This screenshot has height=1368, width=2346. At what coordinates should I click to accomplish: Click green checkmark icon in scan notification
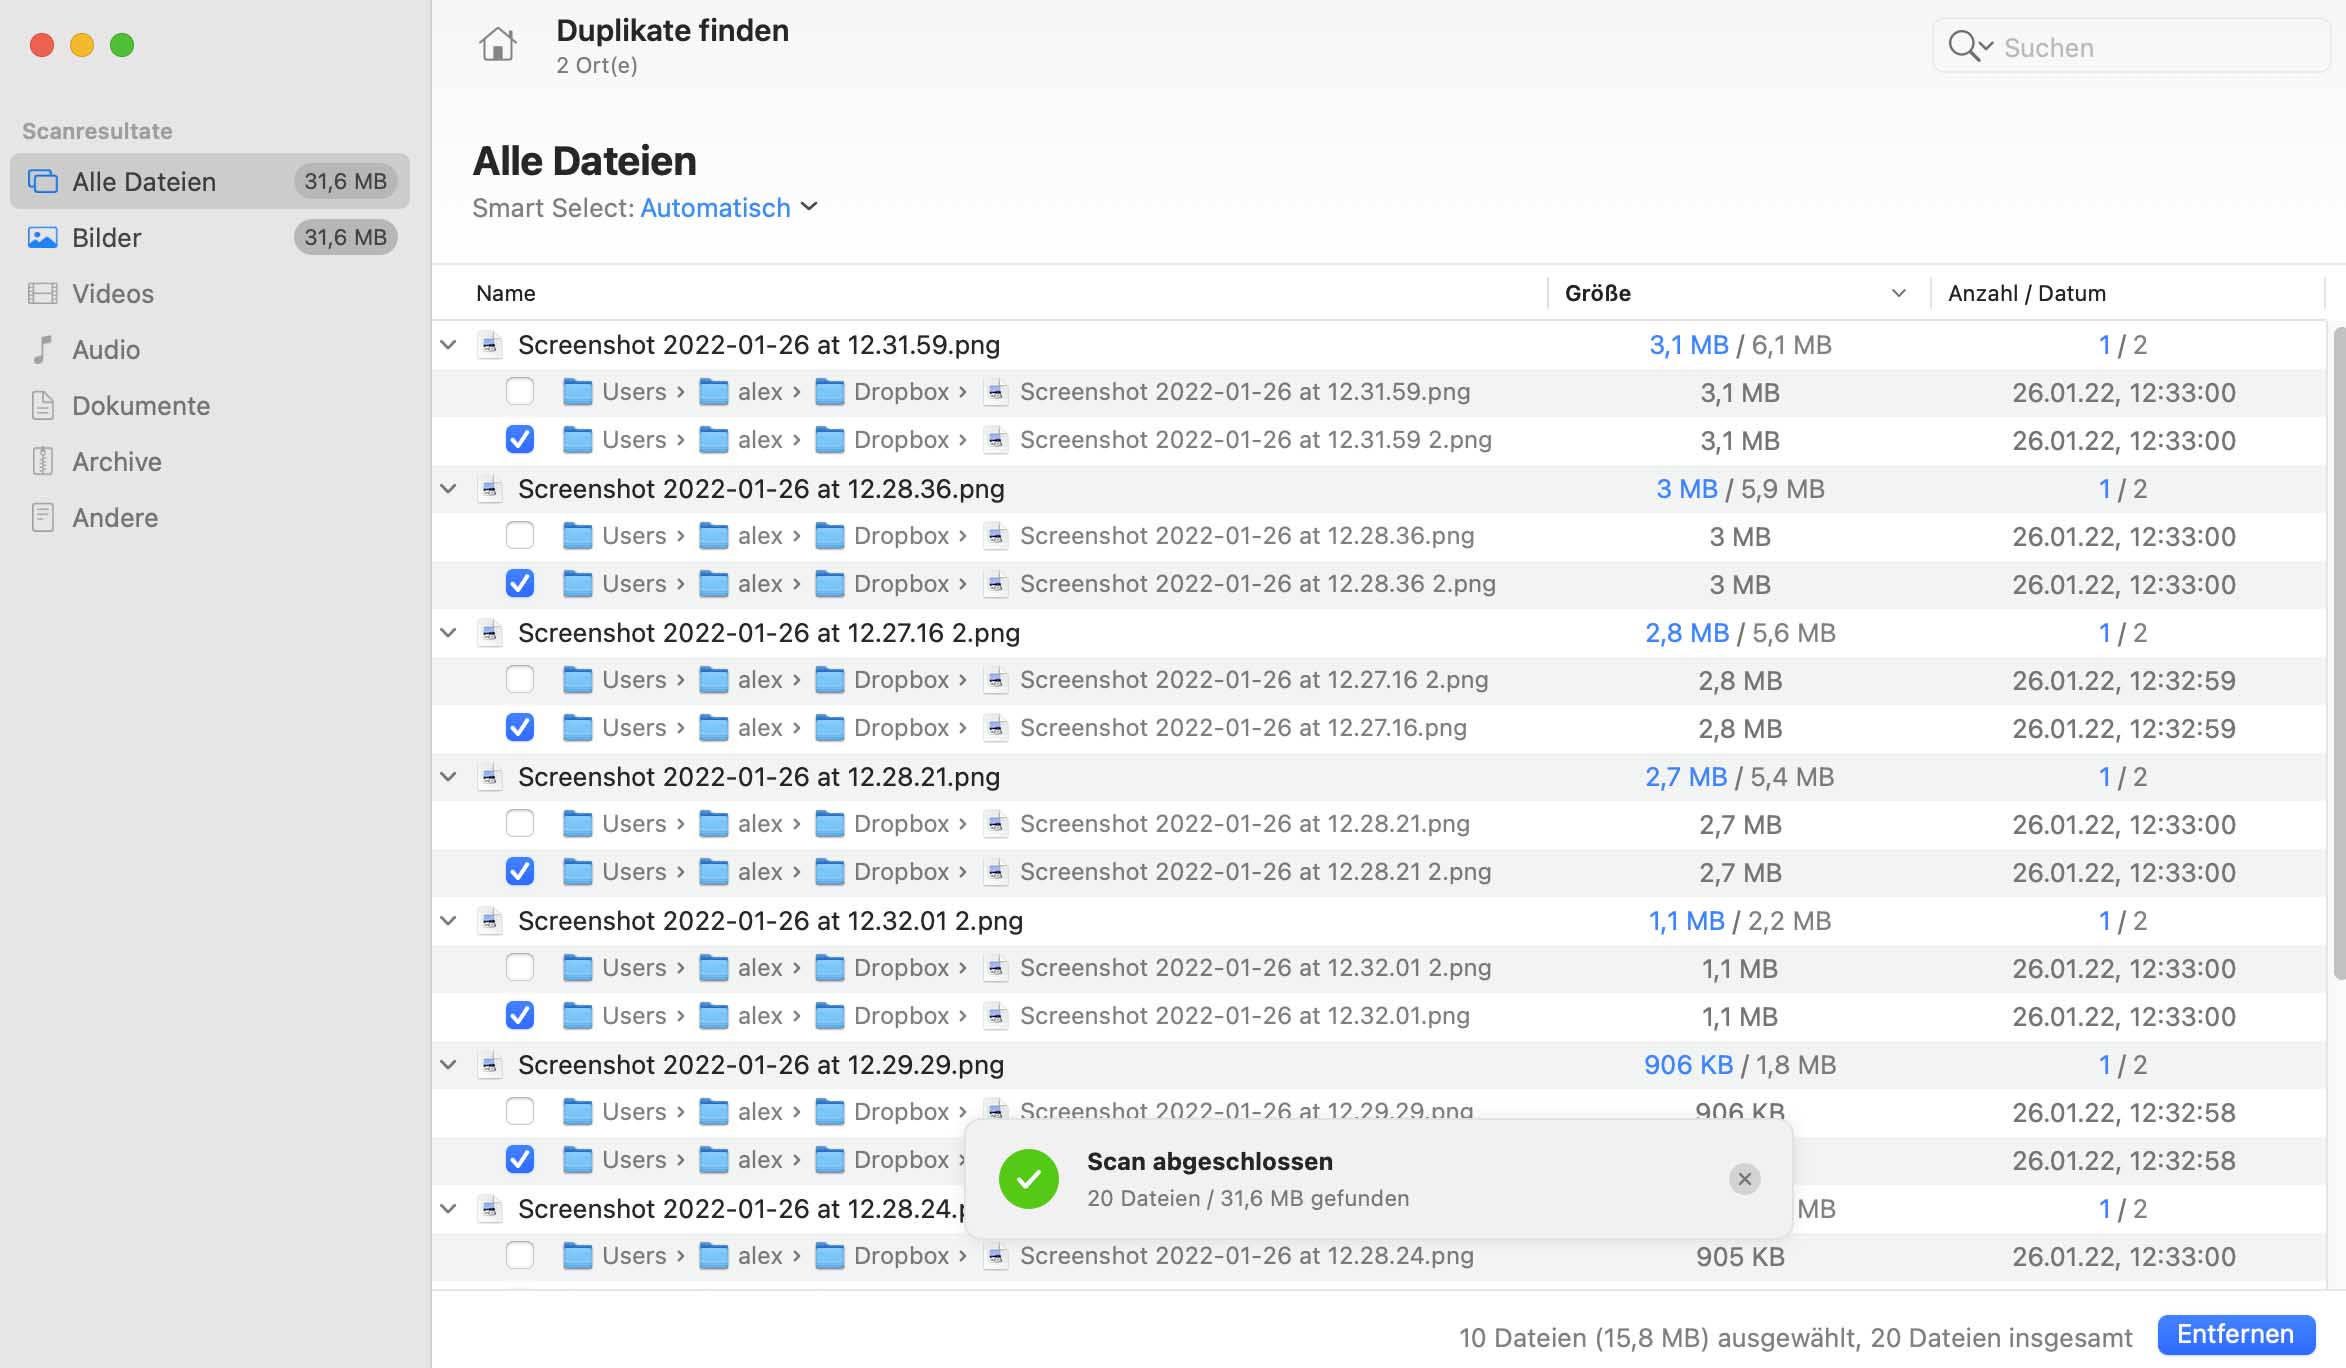(x=1028, y=1179)
